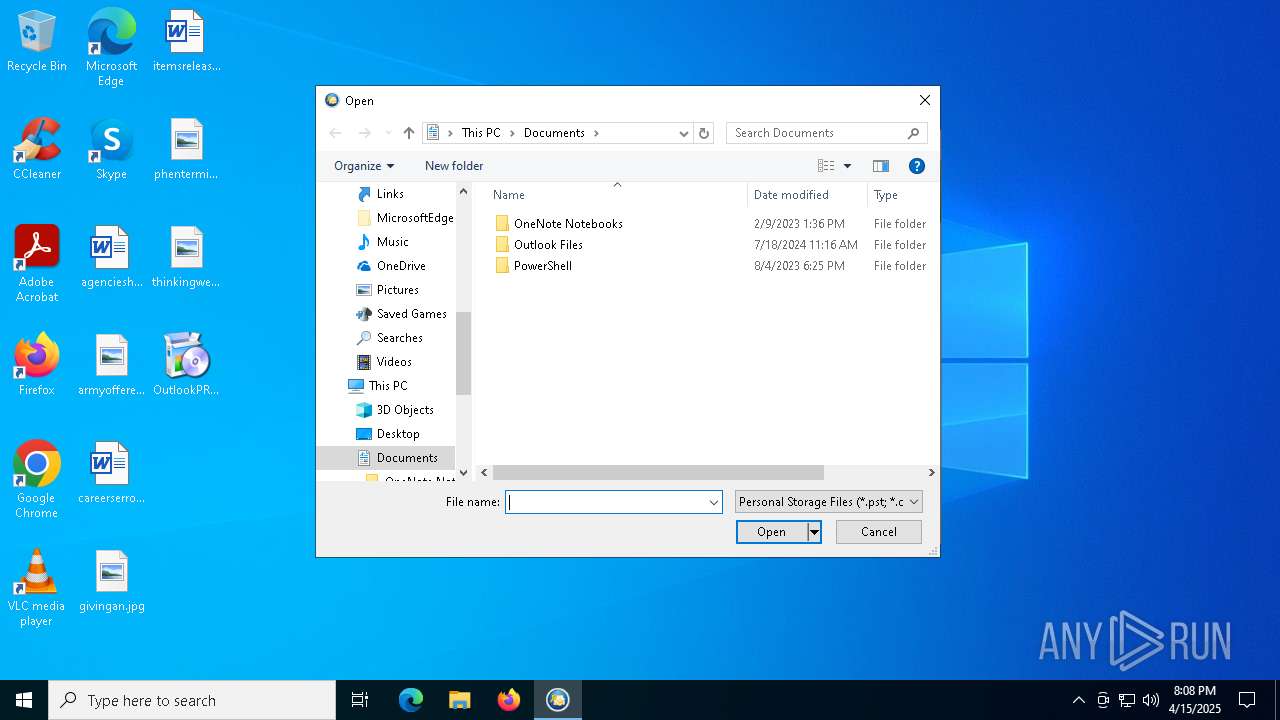Open the Action Center notifications icon
The image size is (1280, 720).
tap(1247, 700)
